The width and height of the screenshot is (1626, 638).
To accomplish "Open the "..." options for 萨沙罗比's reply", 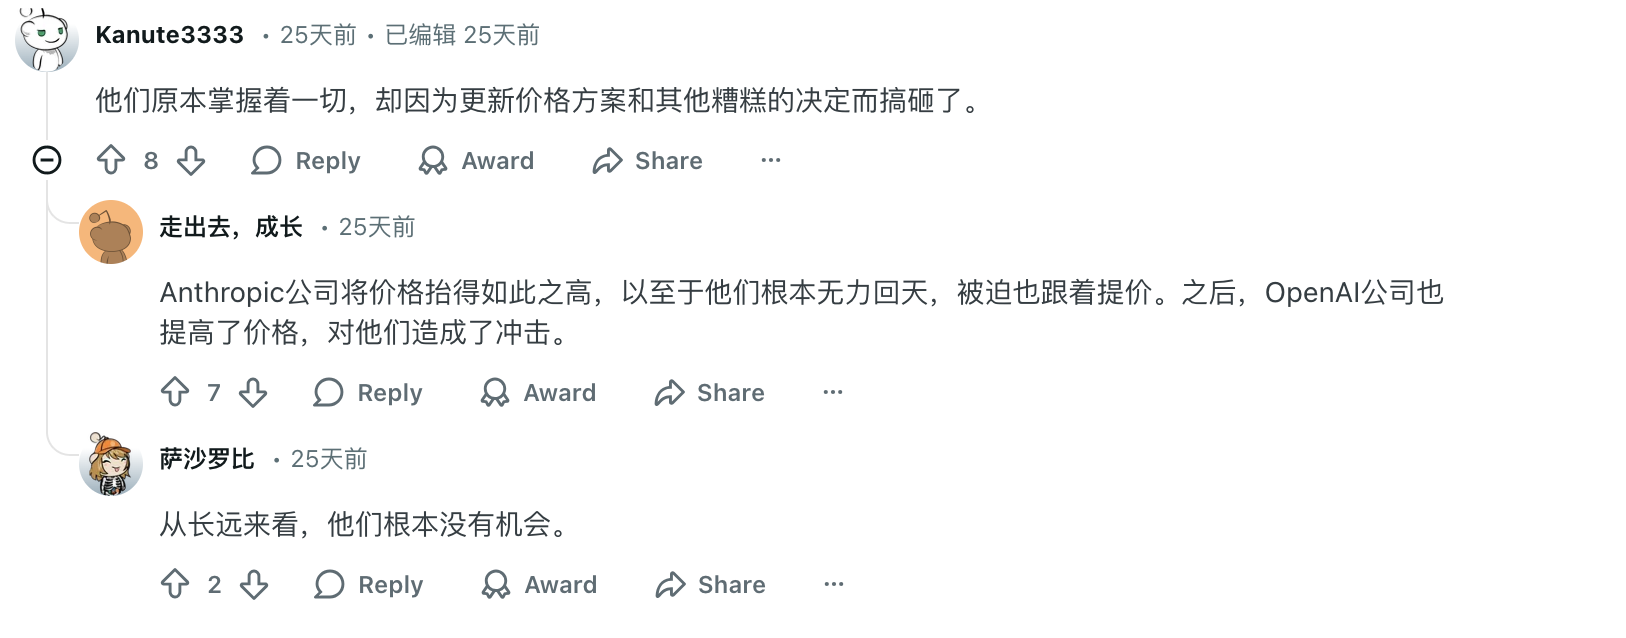I will pyautogui.click(x=833, y=585).
